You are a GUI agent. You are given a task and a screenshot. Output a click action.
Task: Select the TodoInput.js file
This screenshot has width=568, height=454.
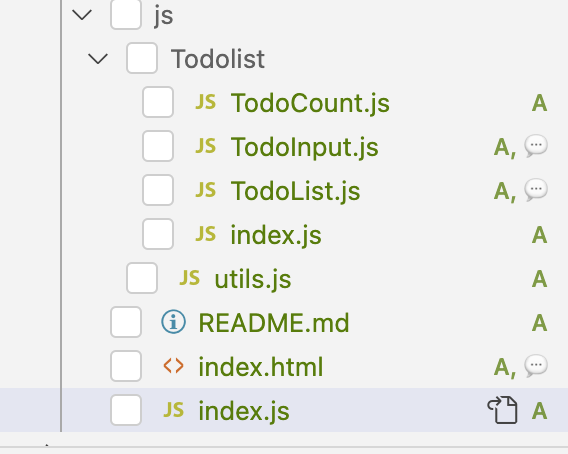click(305, 147)
